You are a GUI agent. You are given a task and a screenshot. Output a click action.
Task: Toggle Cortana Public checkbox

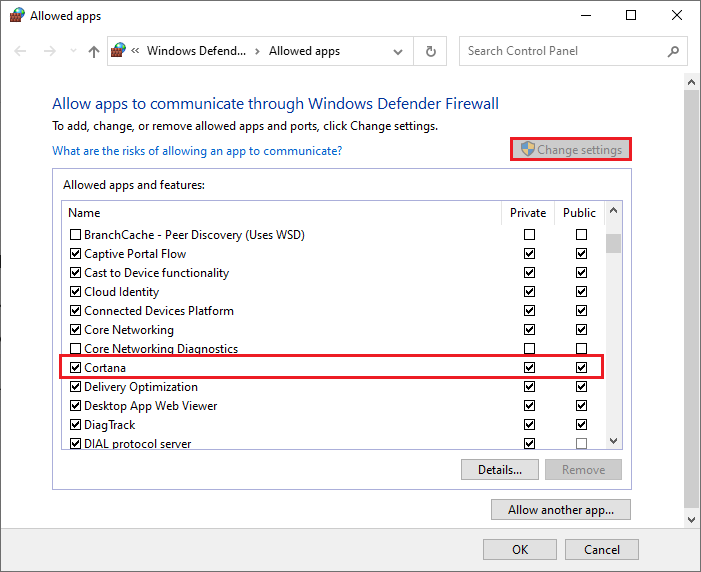[x=581, y=368]
